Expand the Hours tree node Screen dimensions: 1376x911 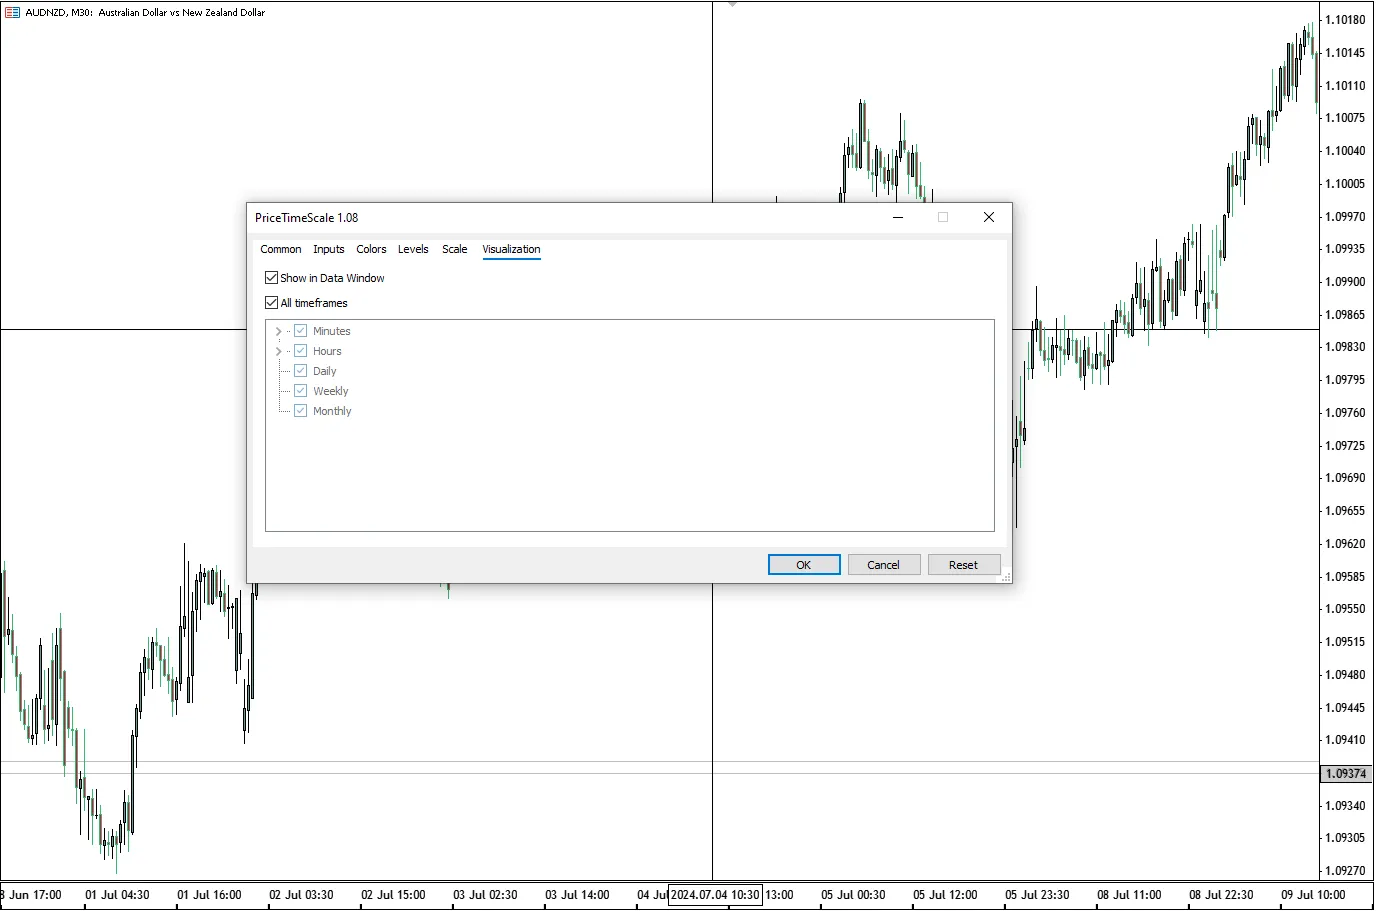tap(278, 351)
